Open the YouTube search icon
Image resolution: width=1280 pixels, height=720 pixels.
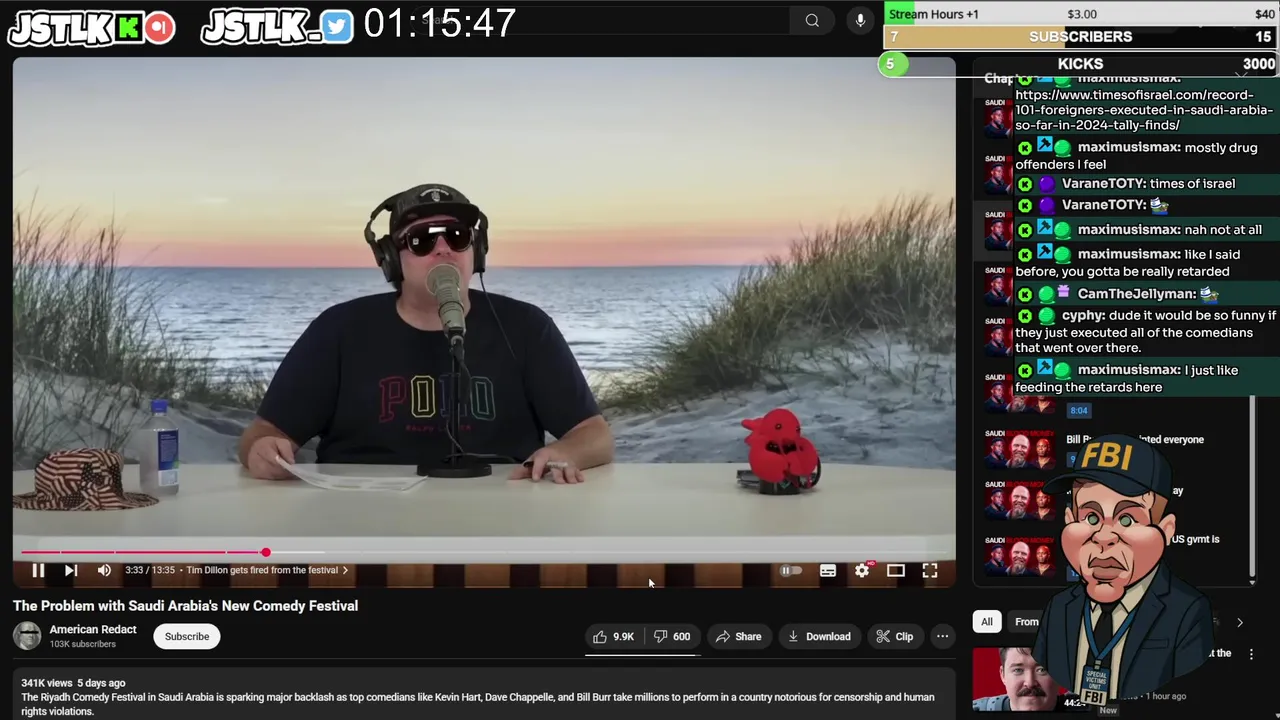click(x=812, y=20)
